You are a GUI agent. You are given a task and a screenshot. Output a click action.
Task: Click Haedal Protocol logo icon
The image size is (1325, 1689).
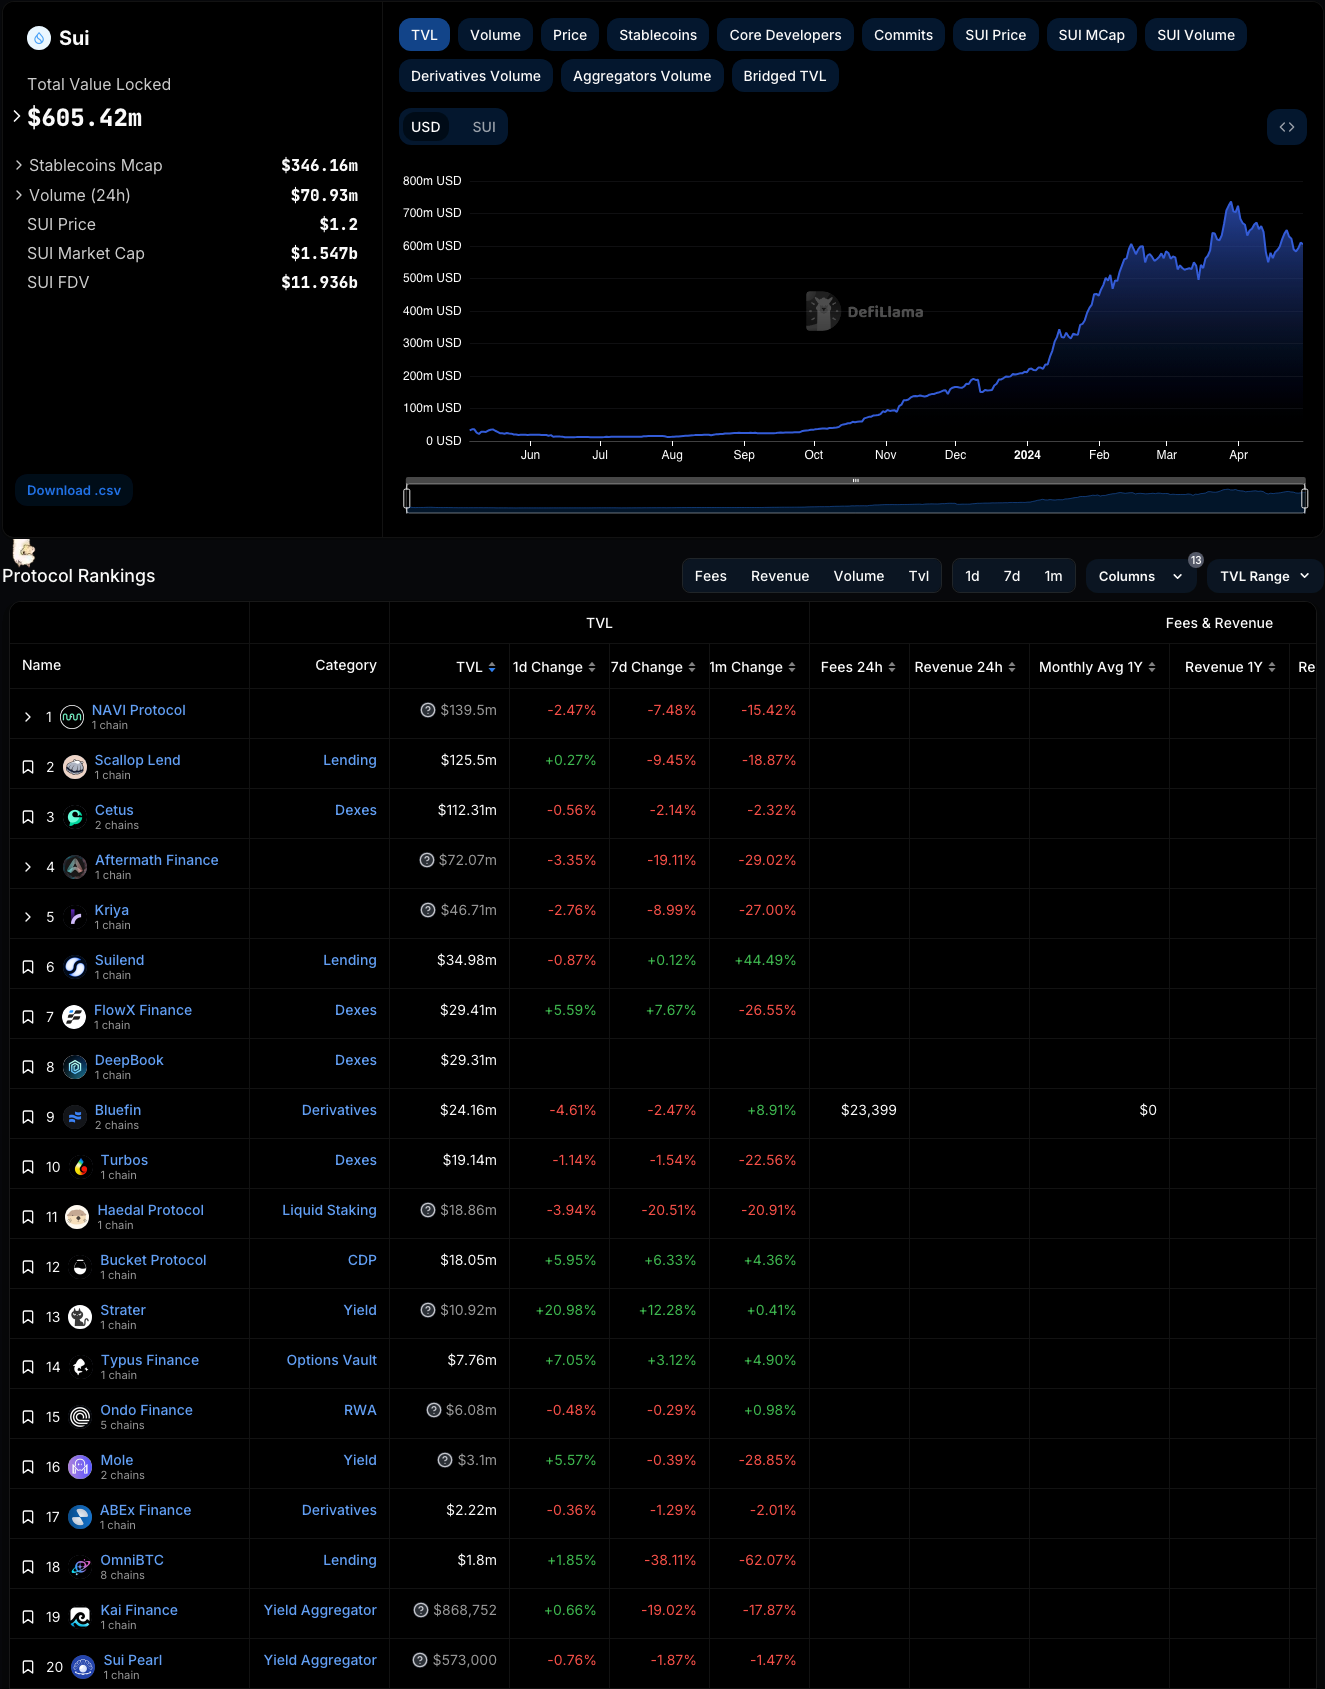coord(77,1217)
